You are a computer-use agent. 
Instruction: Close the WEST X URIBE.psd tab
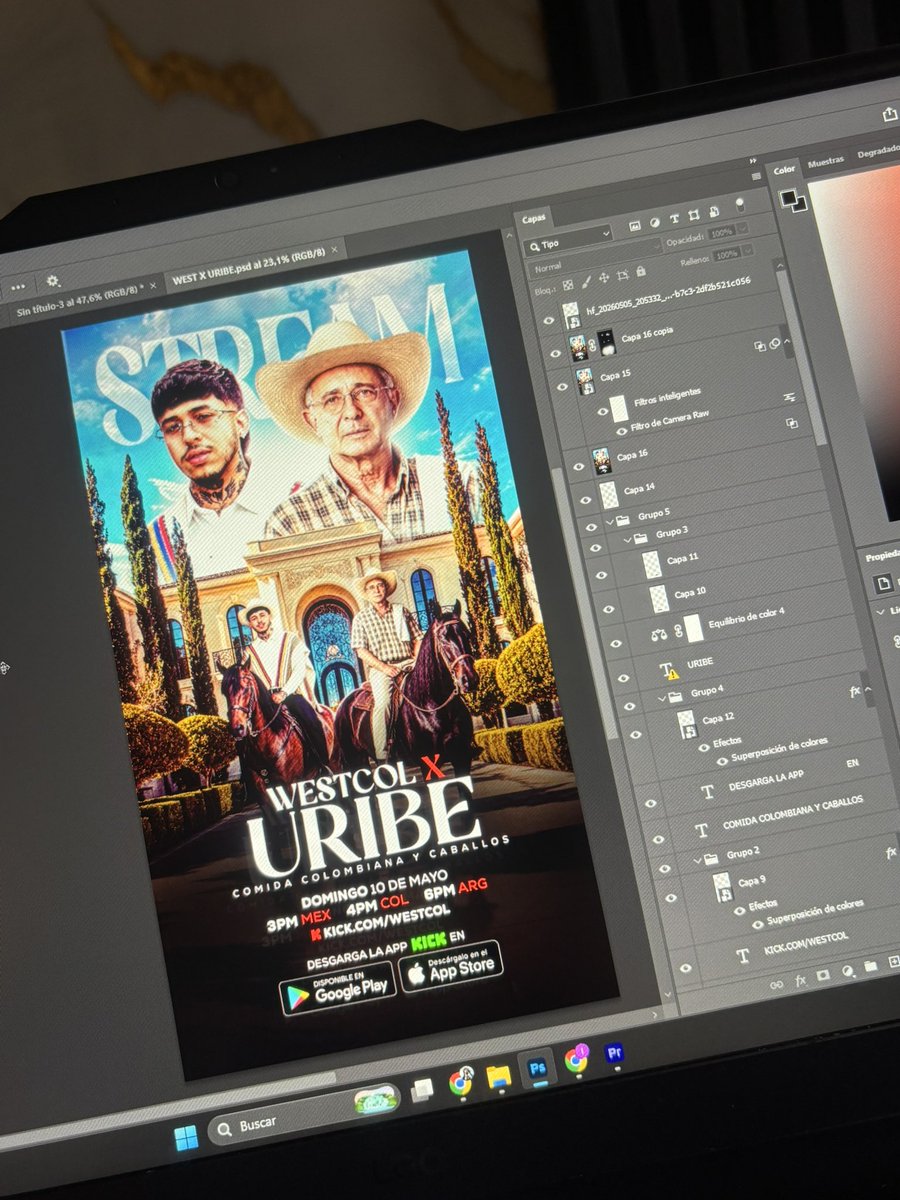coord(336,247)
